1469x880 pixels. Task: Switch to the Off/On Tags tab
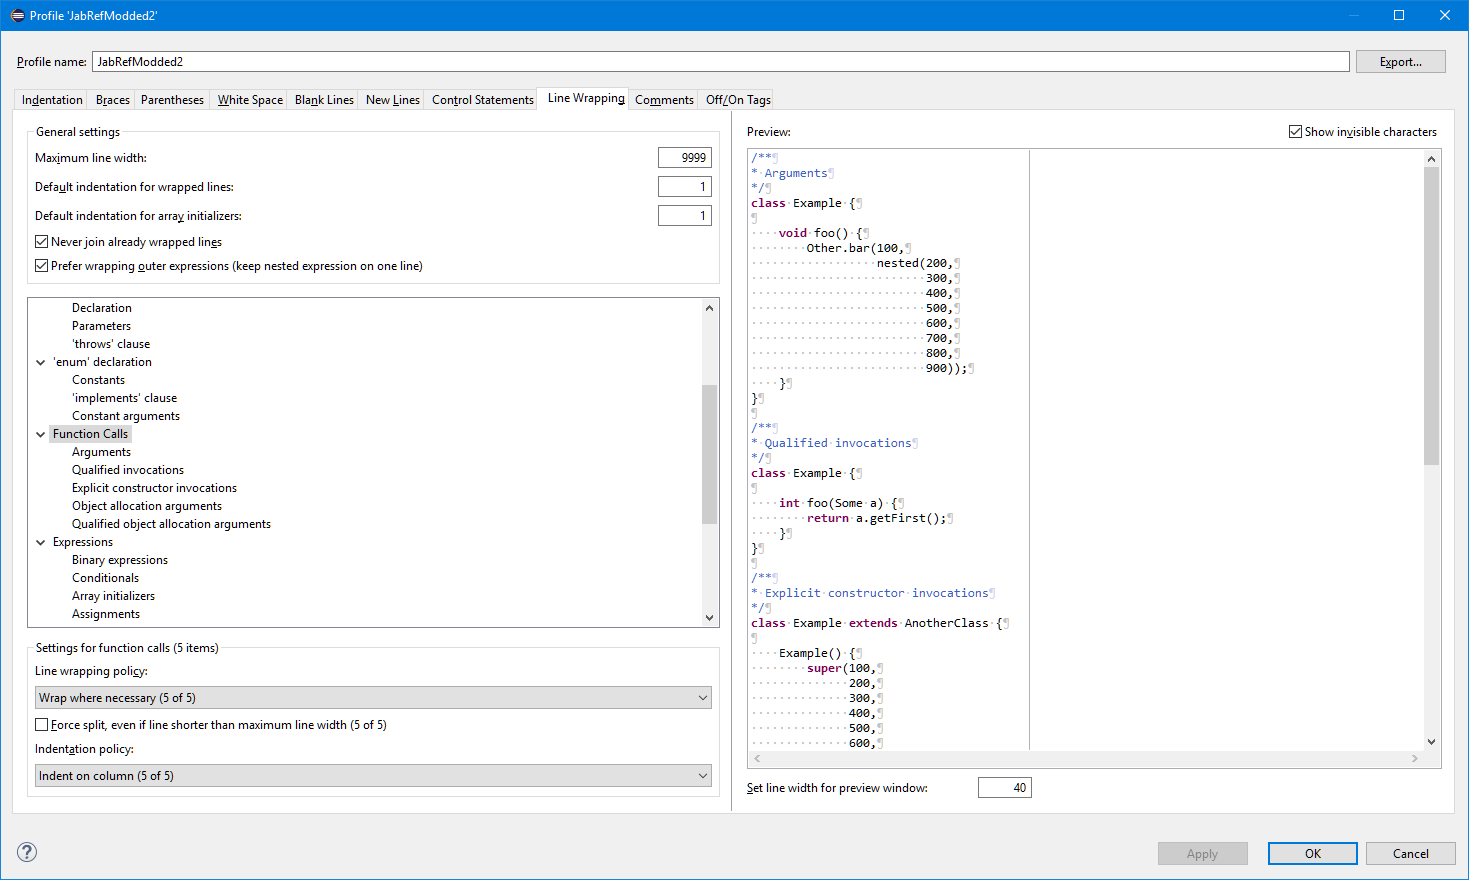[x=738, y=100]
